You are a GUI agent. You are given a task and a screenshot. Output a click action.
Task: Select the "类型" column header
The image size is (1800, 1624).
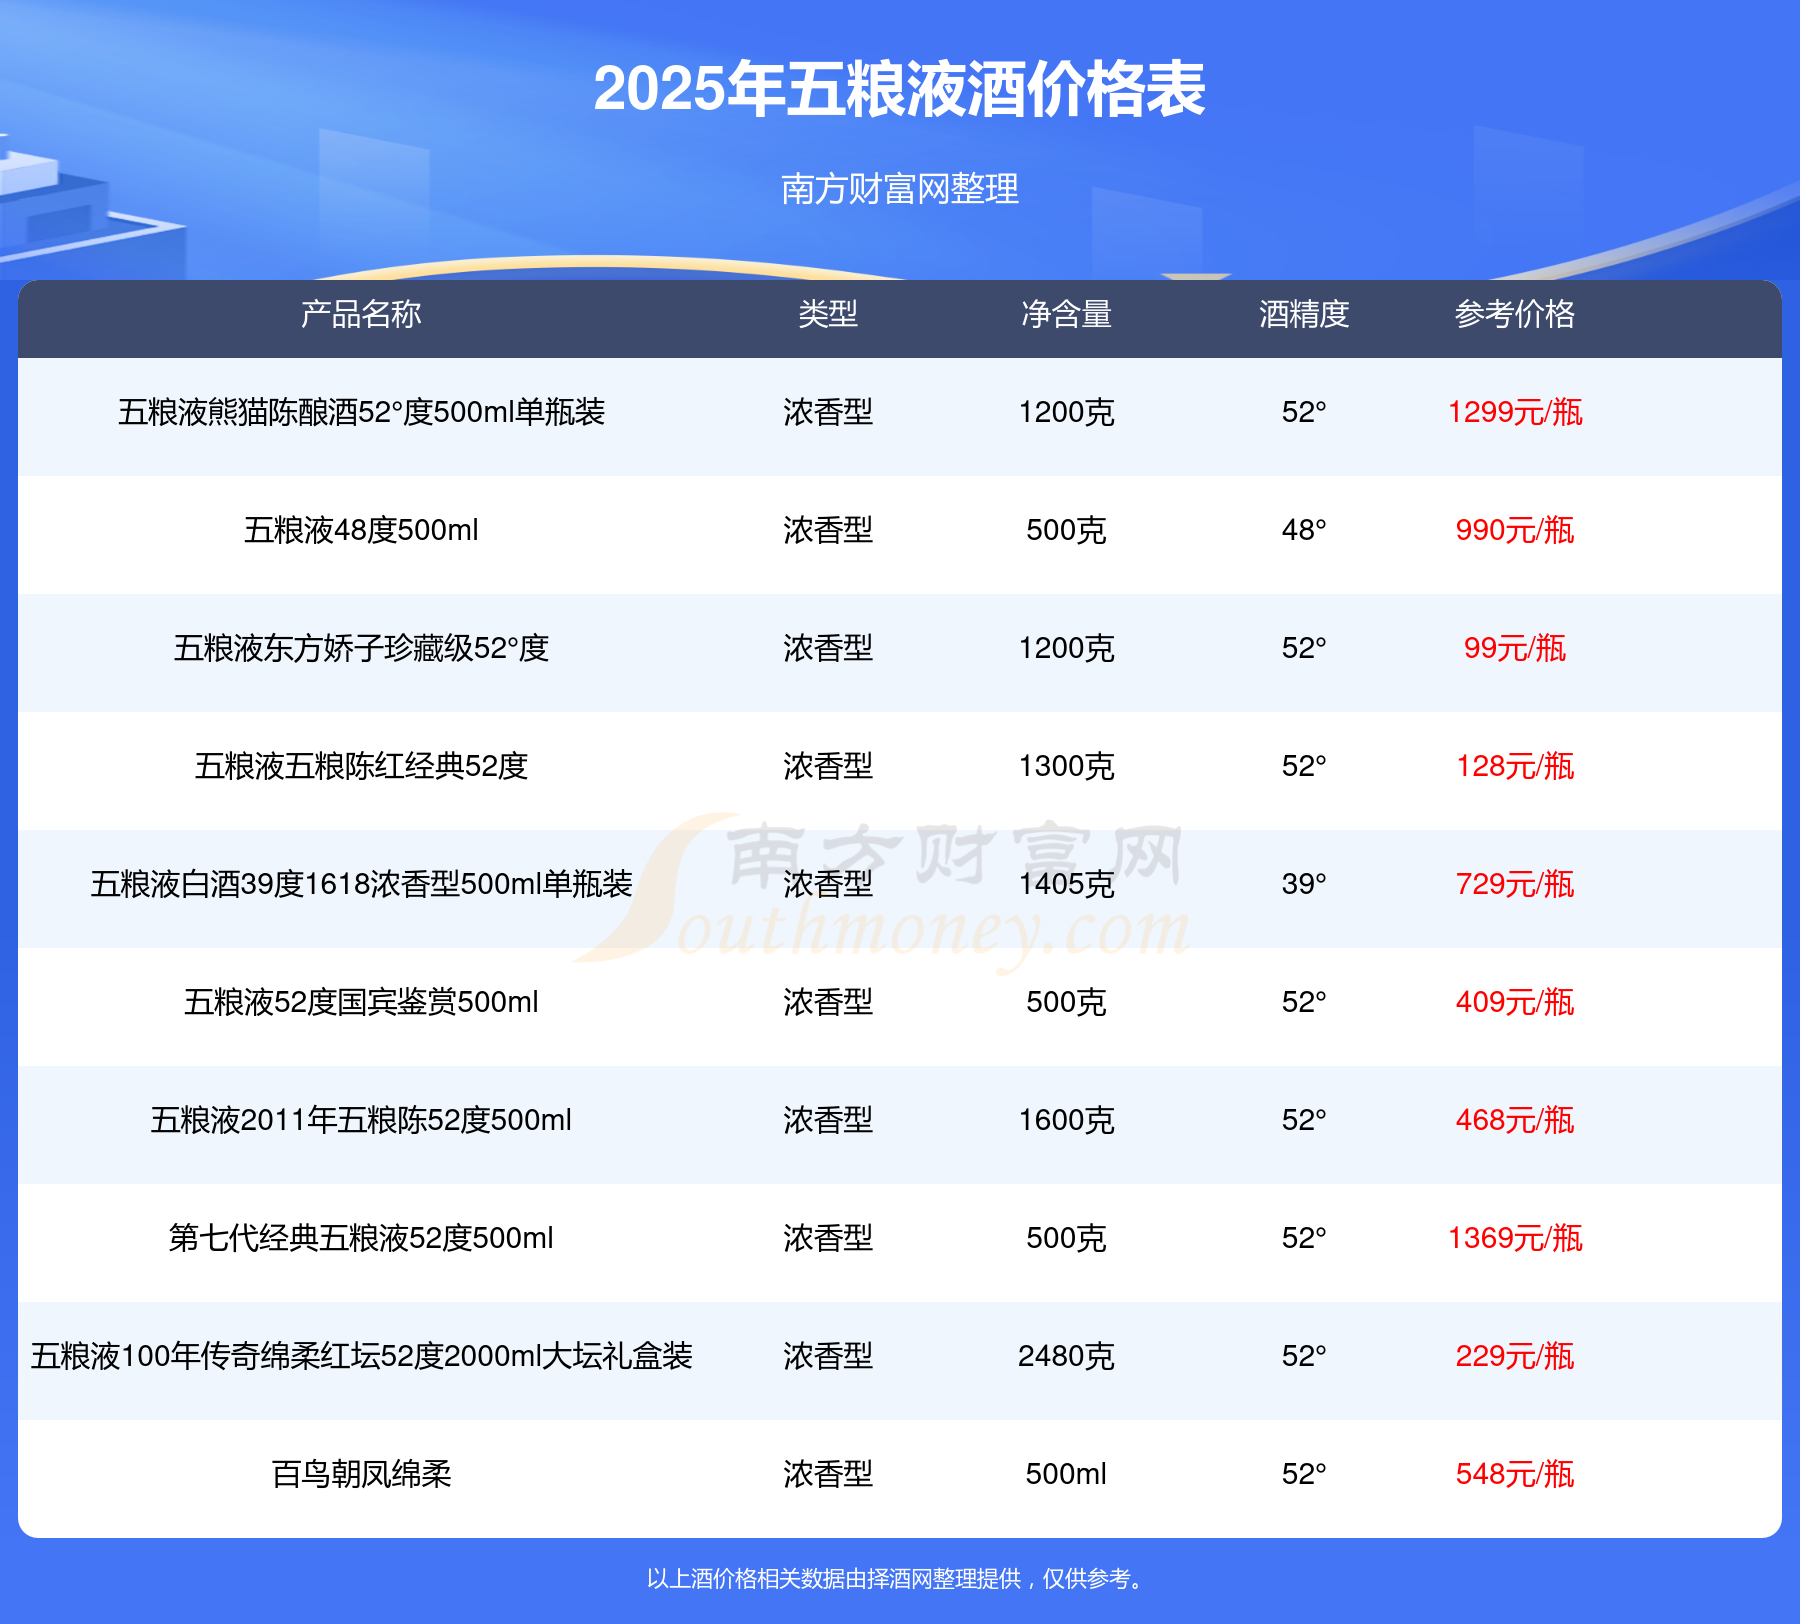coord(828,314)
